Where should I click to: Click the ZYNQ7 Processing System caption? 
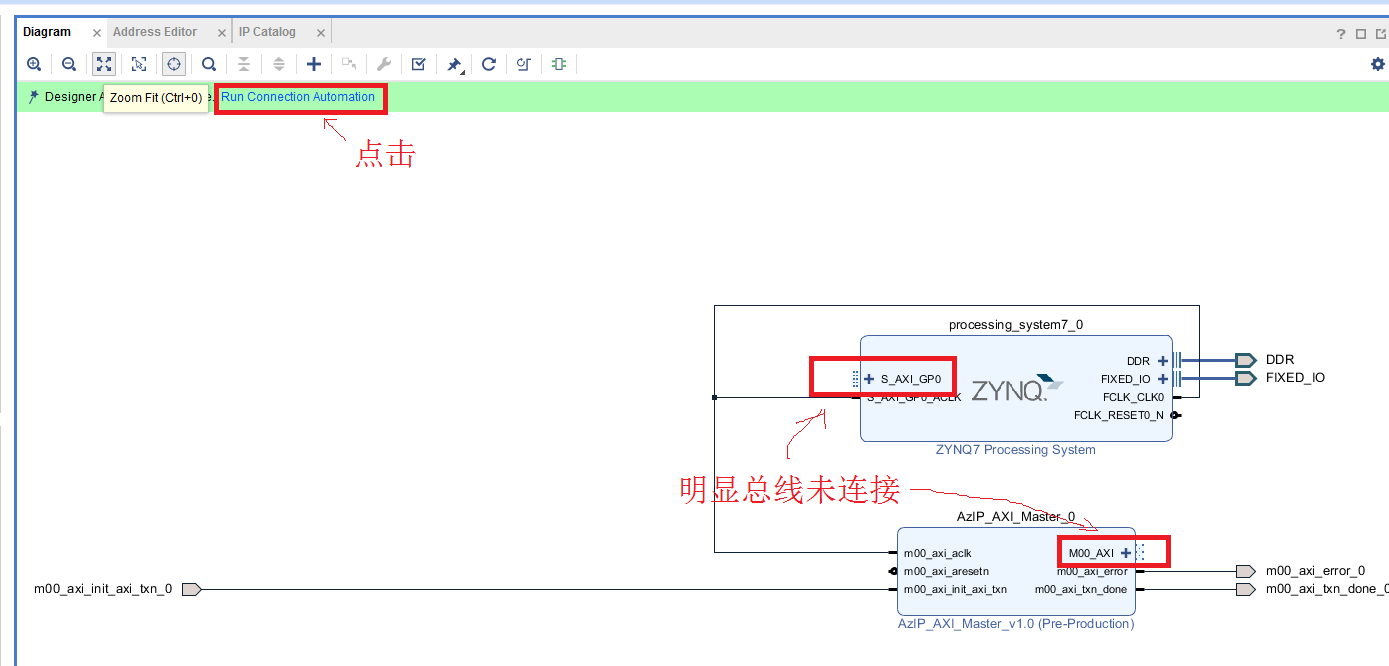click(x=1016, y=450)
